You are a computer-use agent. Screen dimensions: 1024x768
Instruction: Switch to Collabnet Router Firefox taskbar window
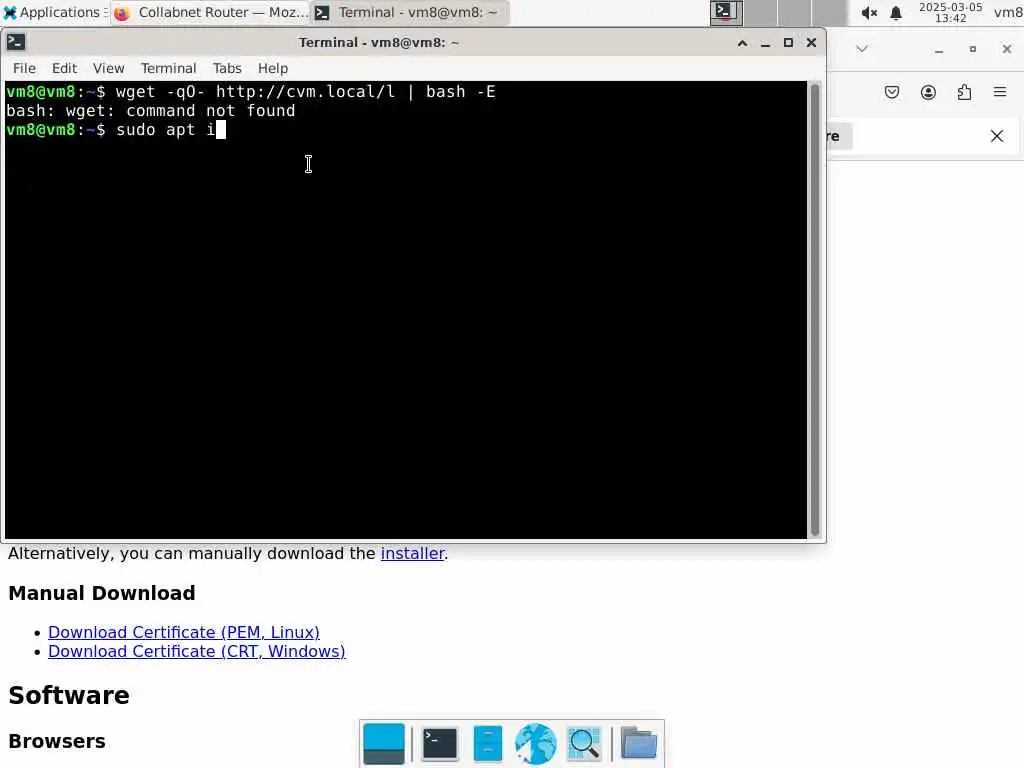coord(210,12)
